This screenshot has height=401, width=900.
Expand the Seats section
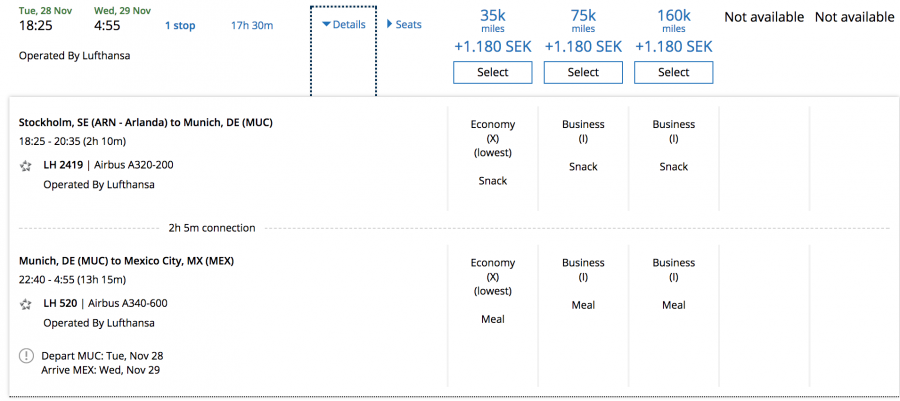click(x=404, y=24)
